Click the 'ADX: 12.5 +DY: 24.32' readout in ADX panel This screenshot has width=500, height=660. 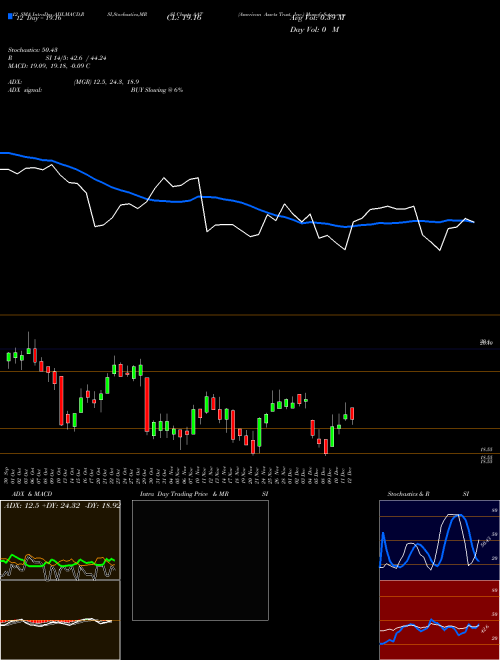(62, 506)
